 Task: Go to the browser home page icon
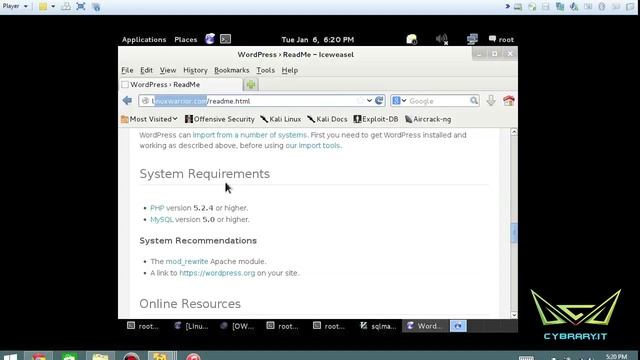tap(509, 100)
